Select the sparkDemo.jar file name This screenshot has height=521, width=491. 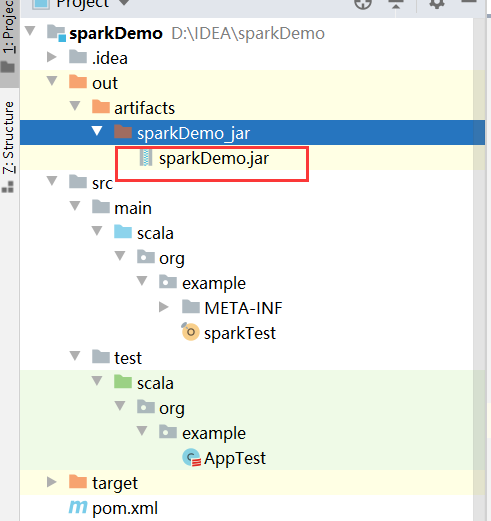tap(214, 158)
